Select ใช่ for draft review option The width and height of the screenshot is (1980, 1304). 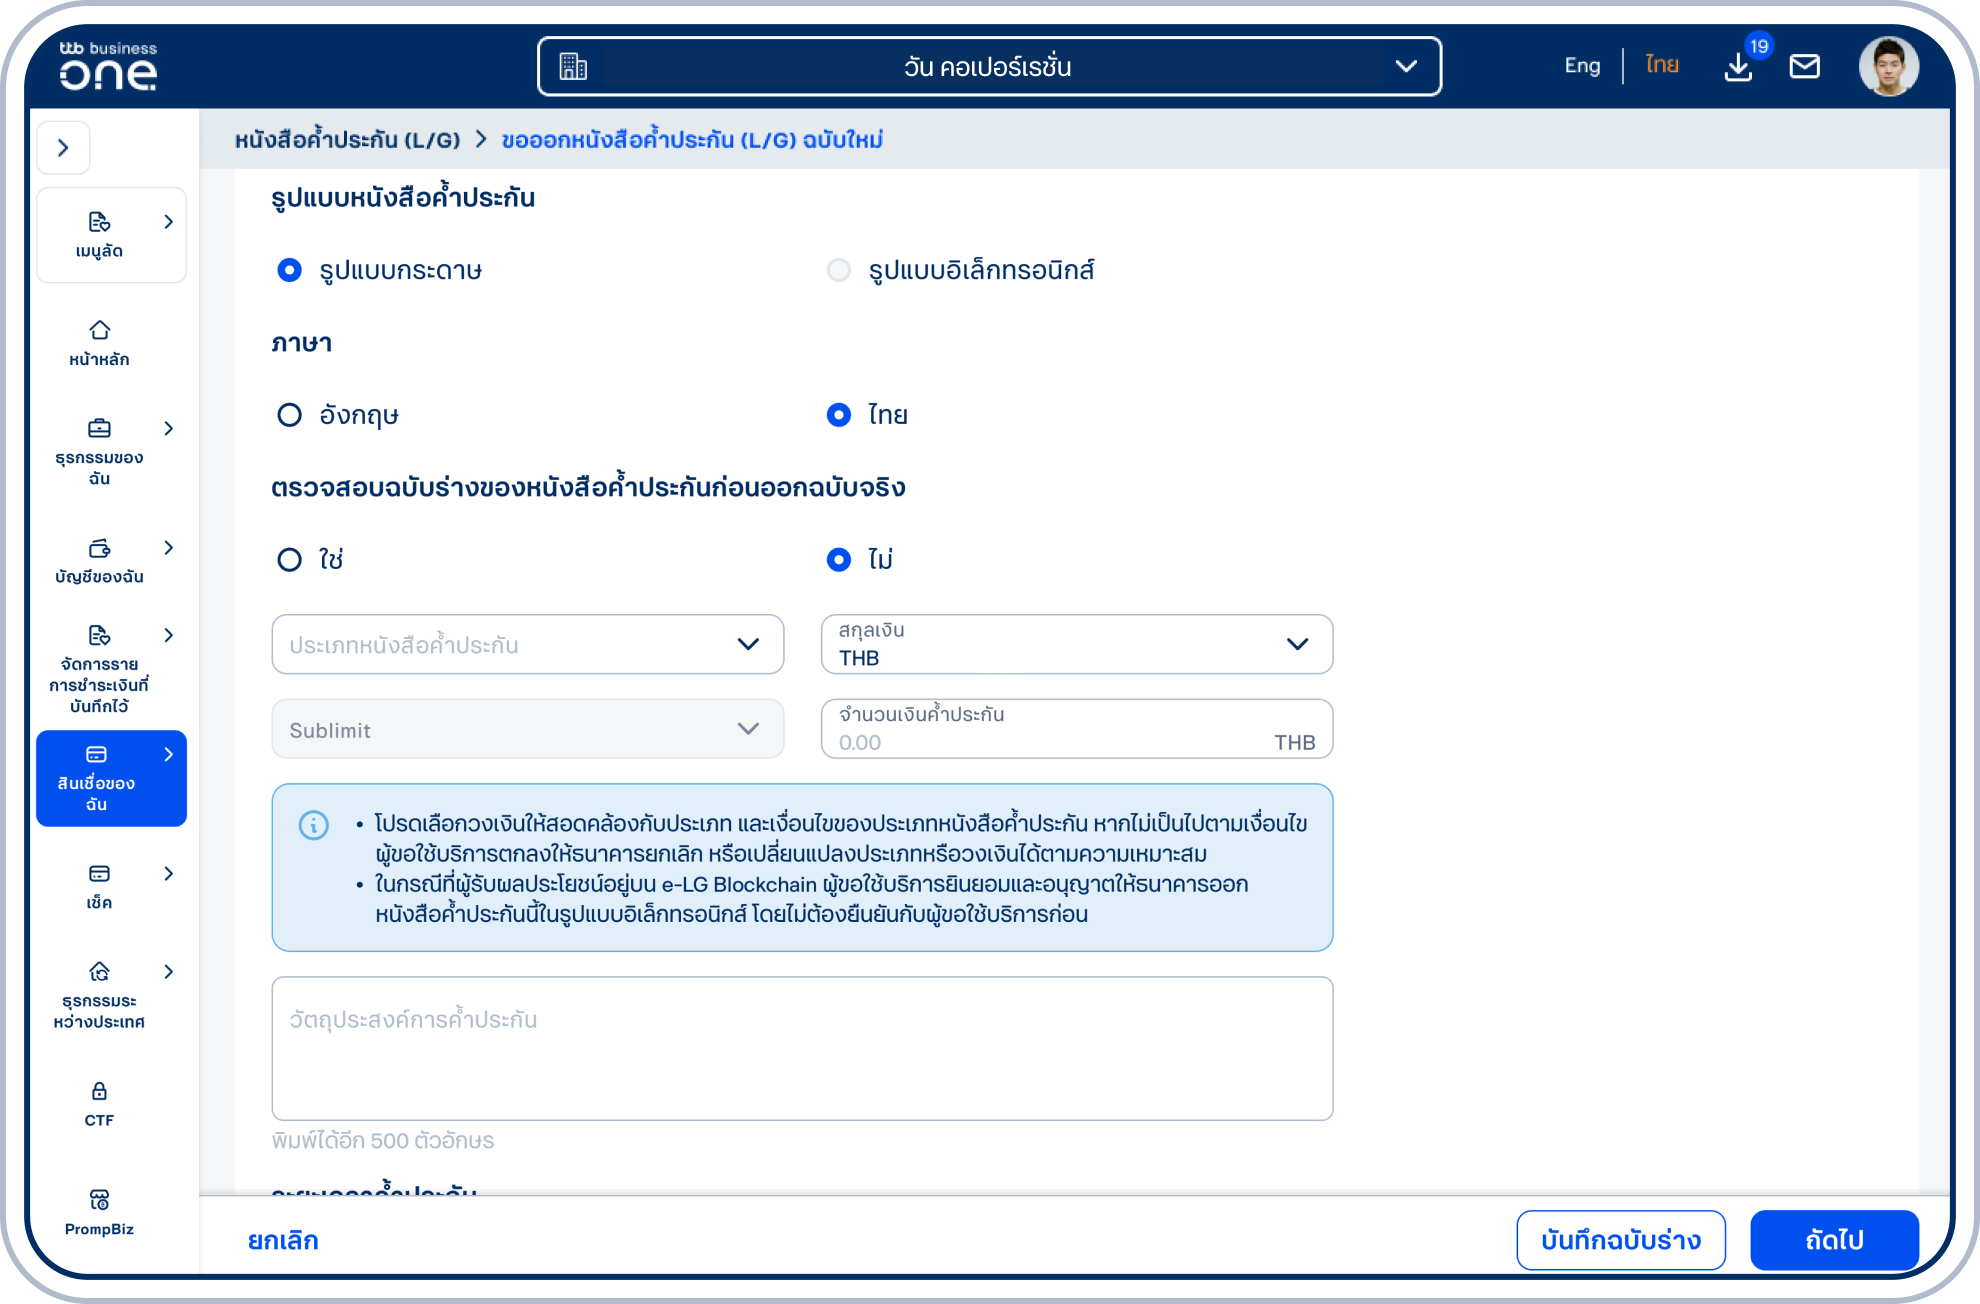click(289, 559)
